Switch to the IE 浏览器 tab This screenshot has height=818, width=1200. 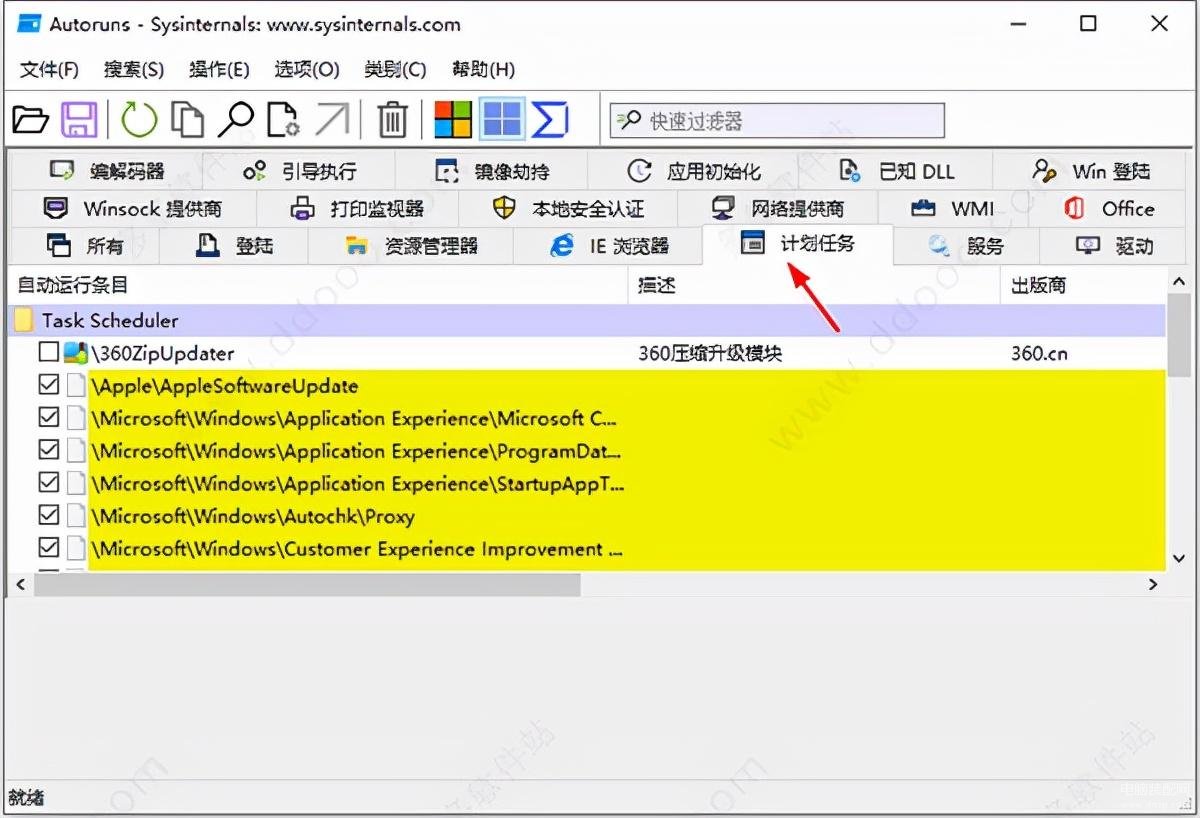[609, 246]
